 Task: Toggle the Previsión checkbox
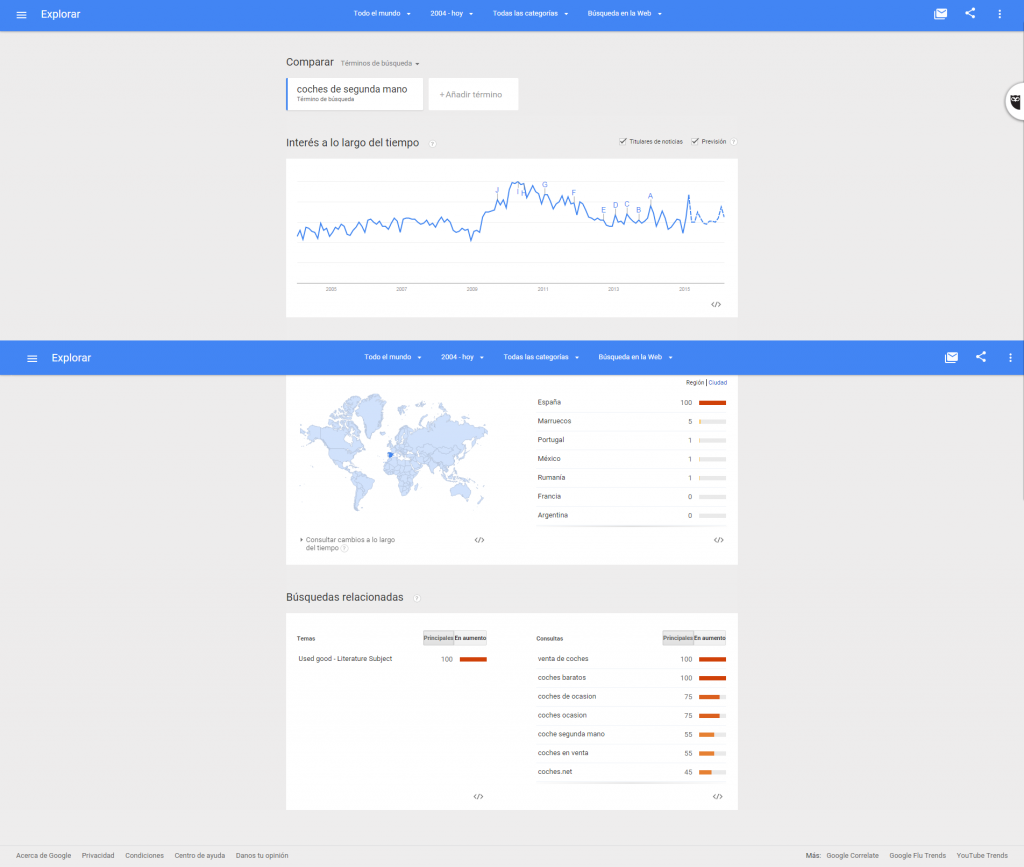click(x=695, y=142)
